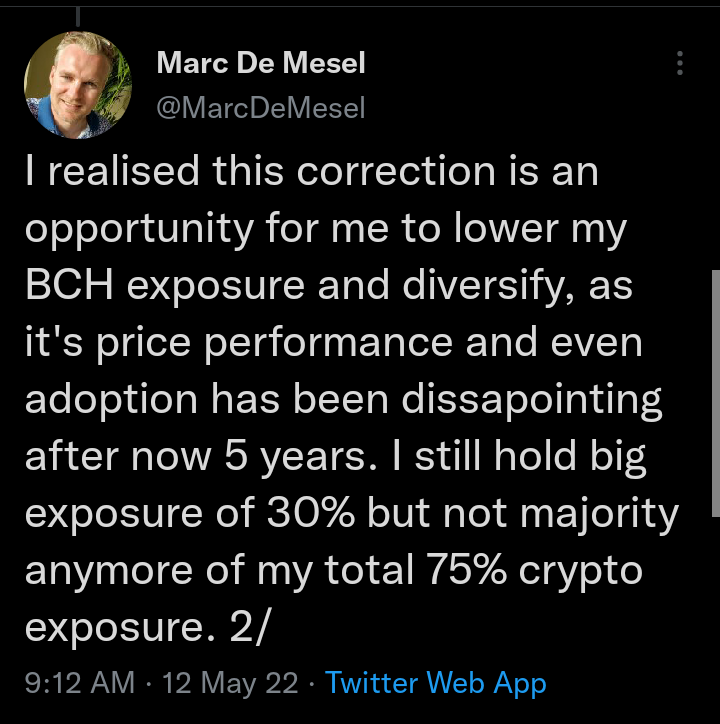Click the word opportunity in the tweet
Viewport: 720px width, 724px height.
(139, 230)
